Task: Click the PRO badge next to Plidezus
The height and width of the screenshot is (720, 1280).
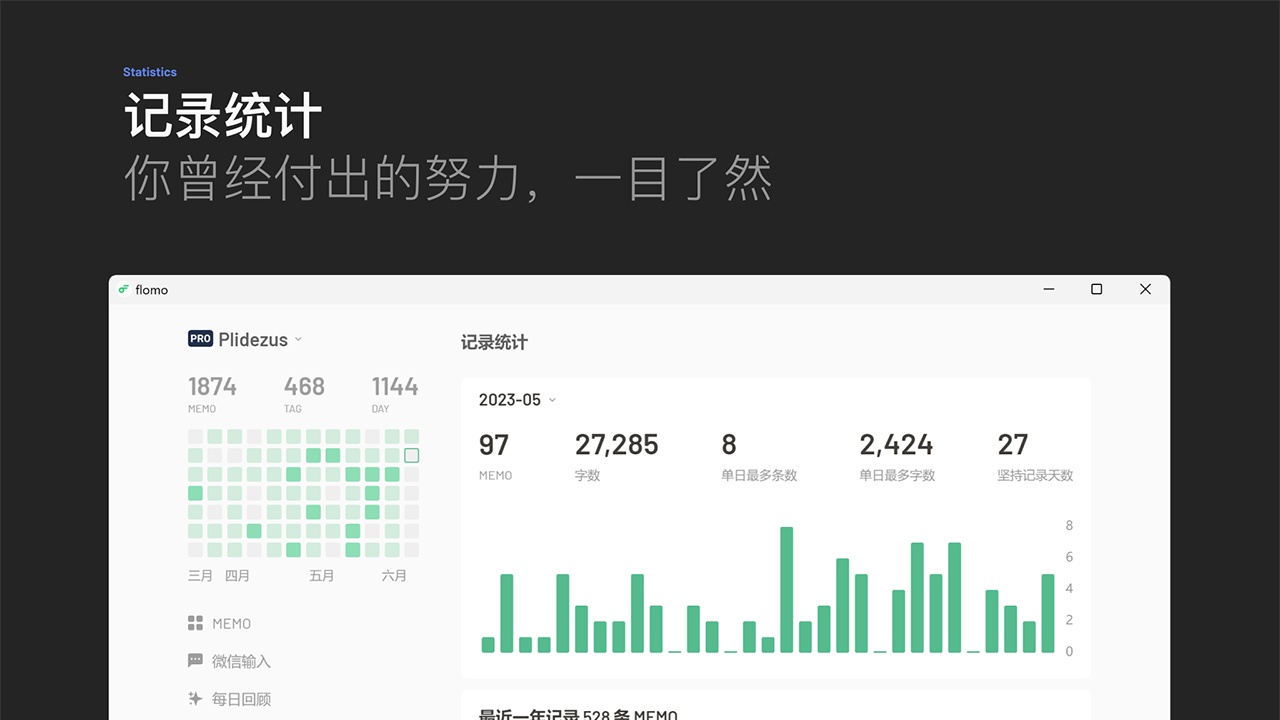Action: click(199, 338)
